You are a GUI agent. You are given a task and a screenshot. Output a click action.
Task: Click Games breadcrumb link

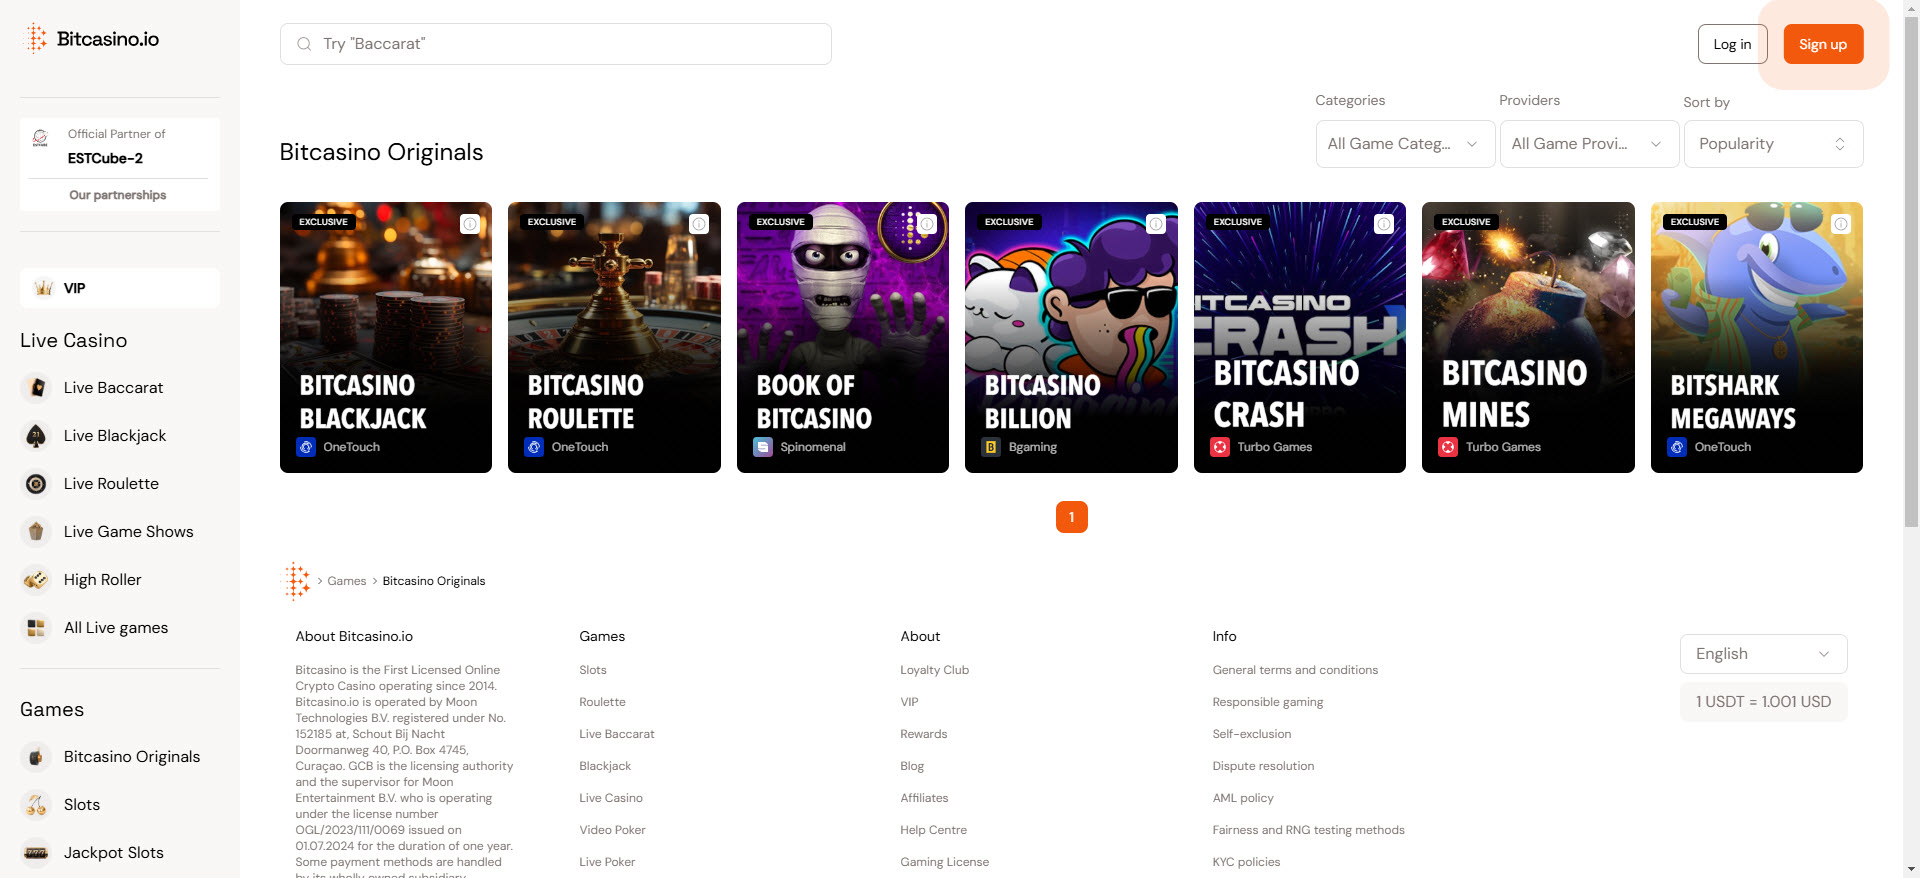pyautogui.click(x=347, y=581)
